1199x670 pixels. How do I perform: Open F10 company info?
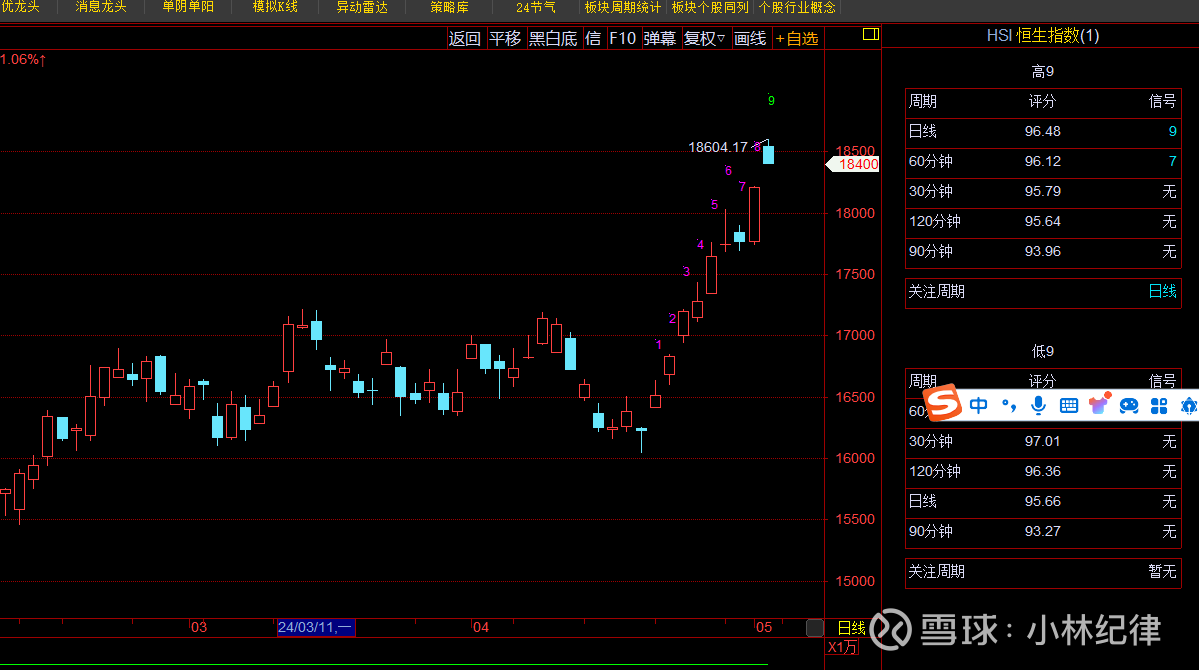(x=622, y=39)
